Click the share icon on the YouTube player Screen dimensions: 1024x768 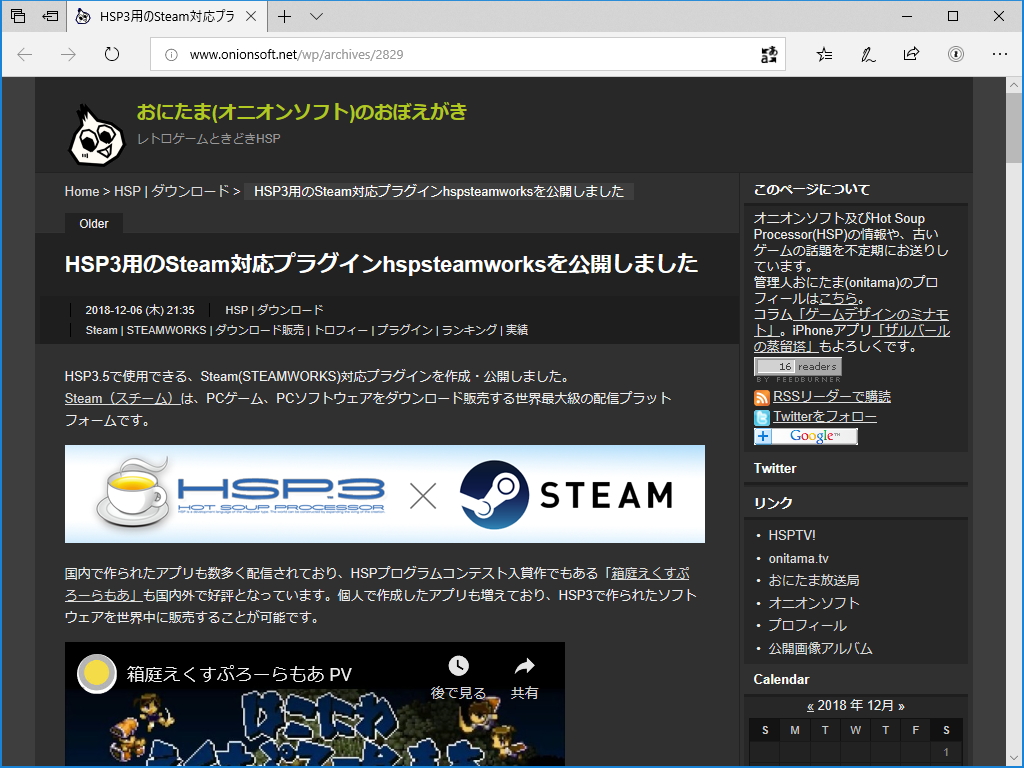pyautogui.click(x=523, y=664)
